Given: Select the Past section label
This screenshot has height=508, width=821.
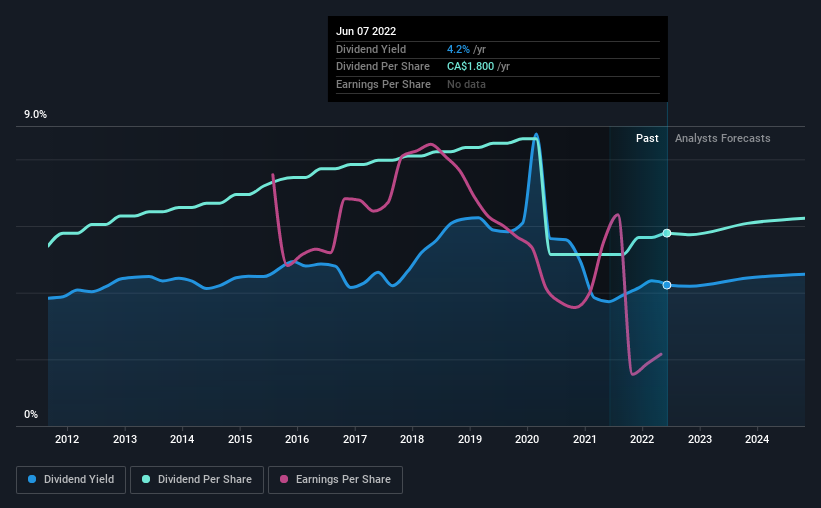Looking at the screenshot, I should (647, 138).
